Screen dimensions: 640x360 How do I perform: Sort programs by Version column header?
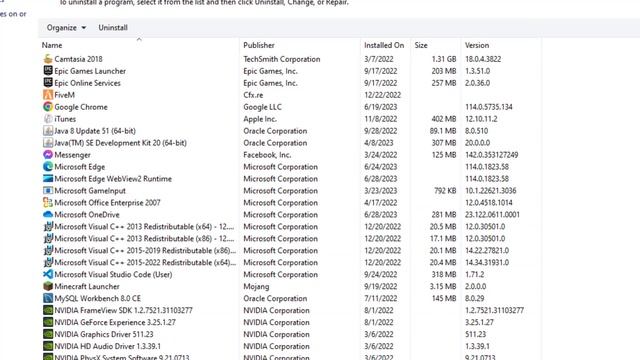tap(477, 45)
